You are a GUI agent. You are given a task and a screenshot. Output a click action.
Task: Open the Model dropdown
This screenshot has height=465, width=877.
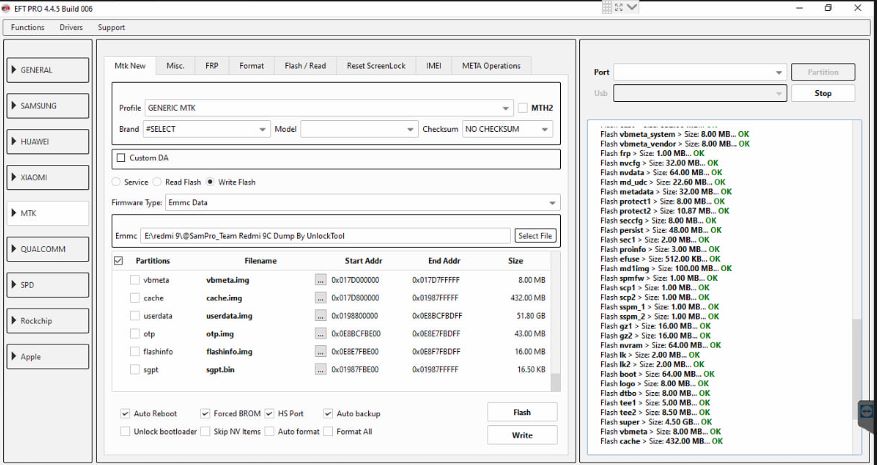(x=359, y=129)
